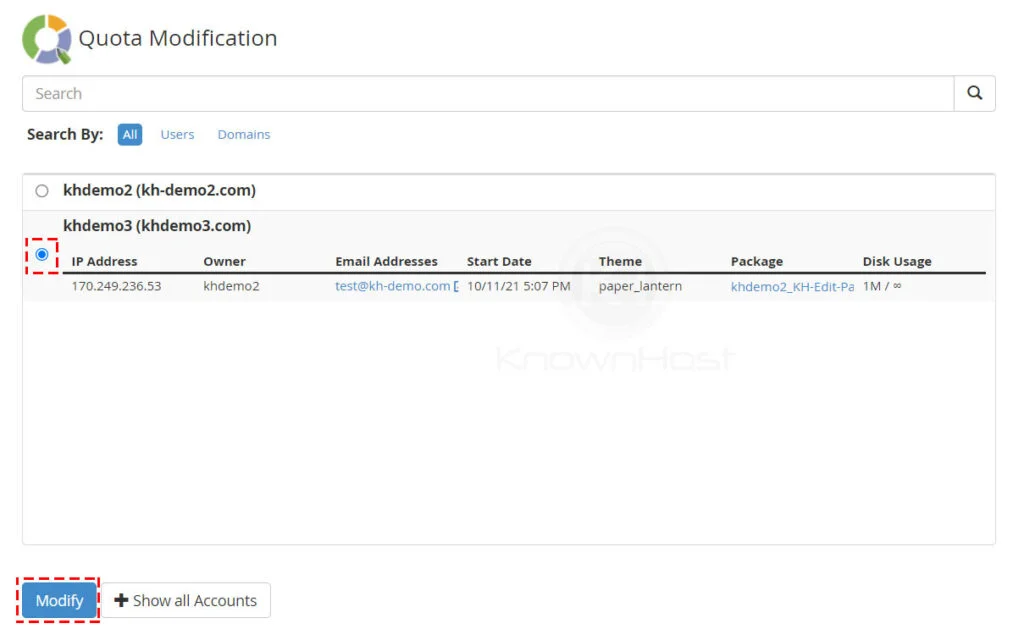
Task: Open the test@kh-demo.com email link
Action: (x=392, y=286)
